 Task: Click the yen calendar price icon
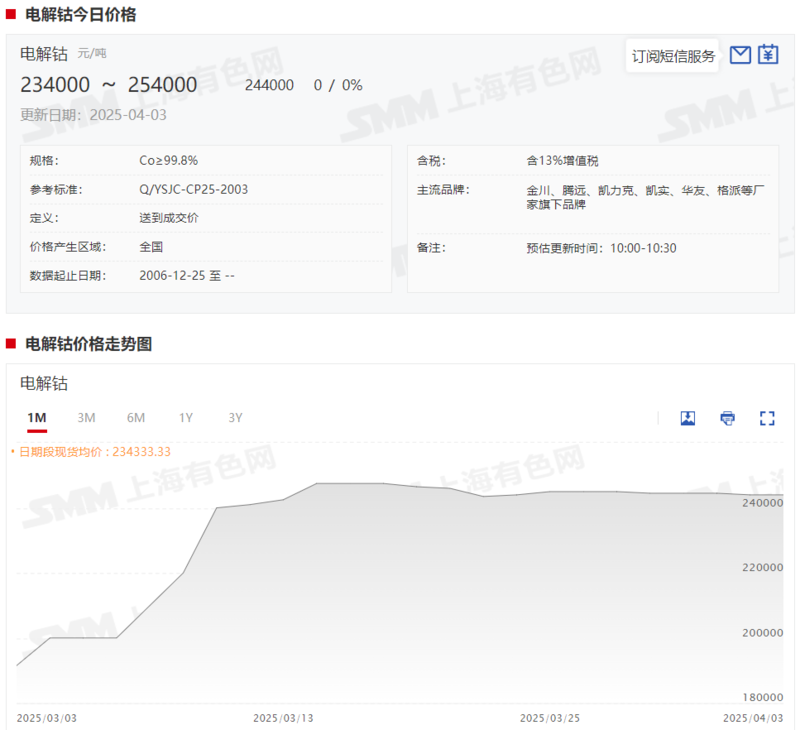click(x=768, y=55)
